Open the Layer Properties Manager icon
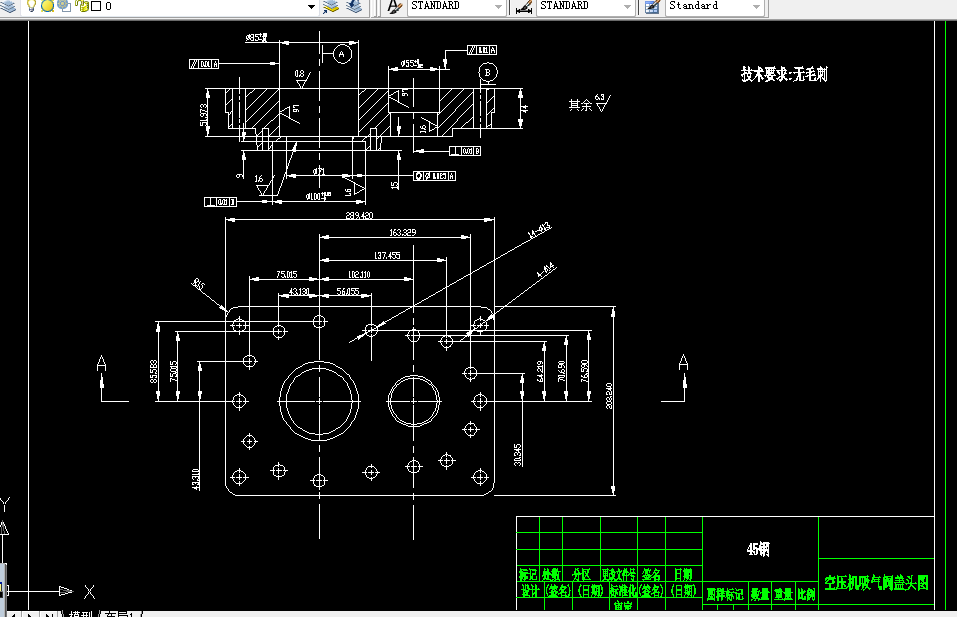957x617 pixels. click(9, 7)
